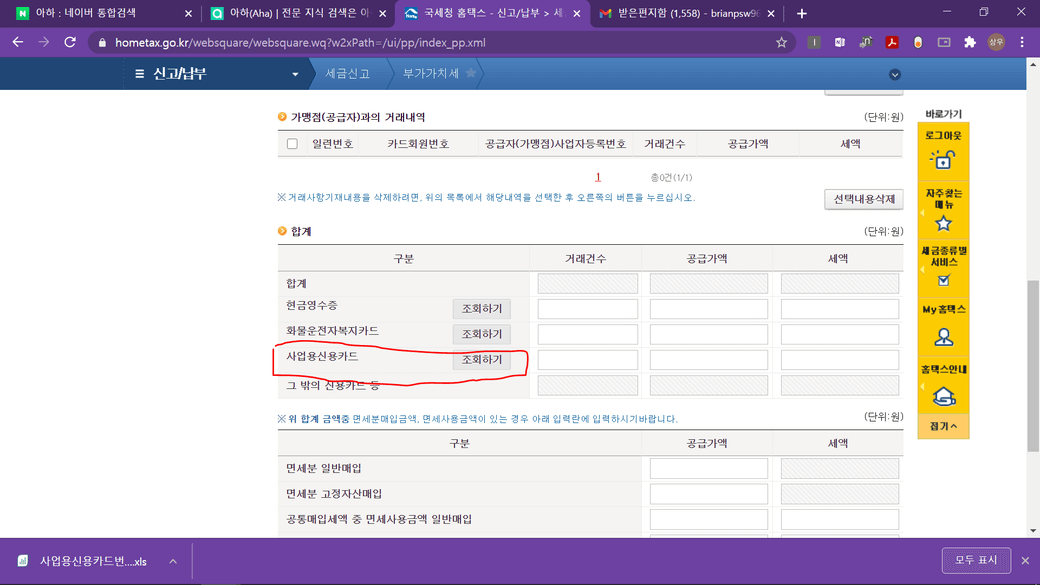Bookmark this page with star icon
The height and width of the screenshot is (585, 1040).
tap(781, 43)
